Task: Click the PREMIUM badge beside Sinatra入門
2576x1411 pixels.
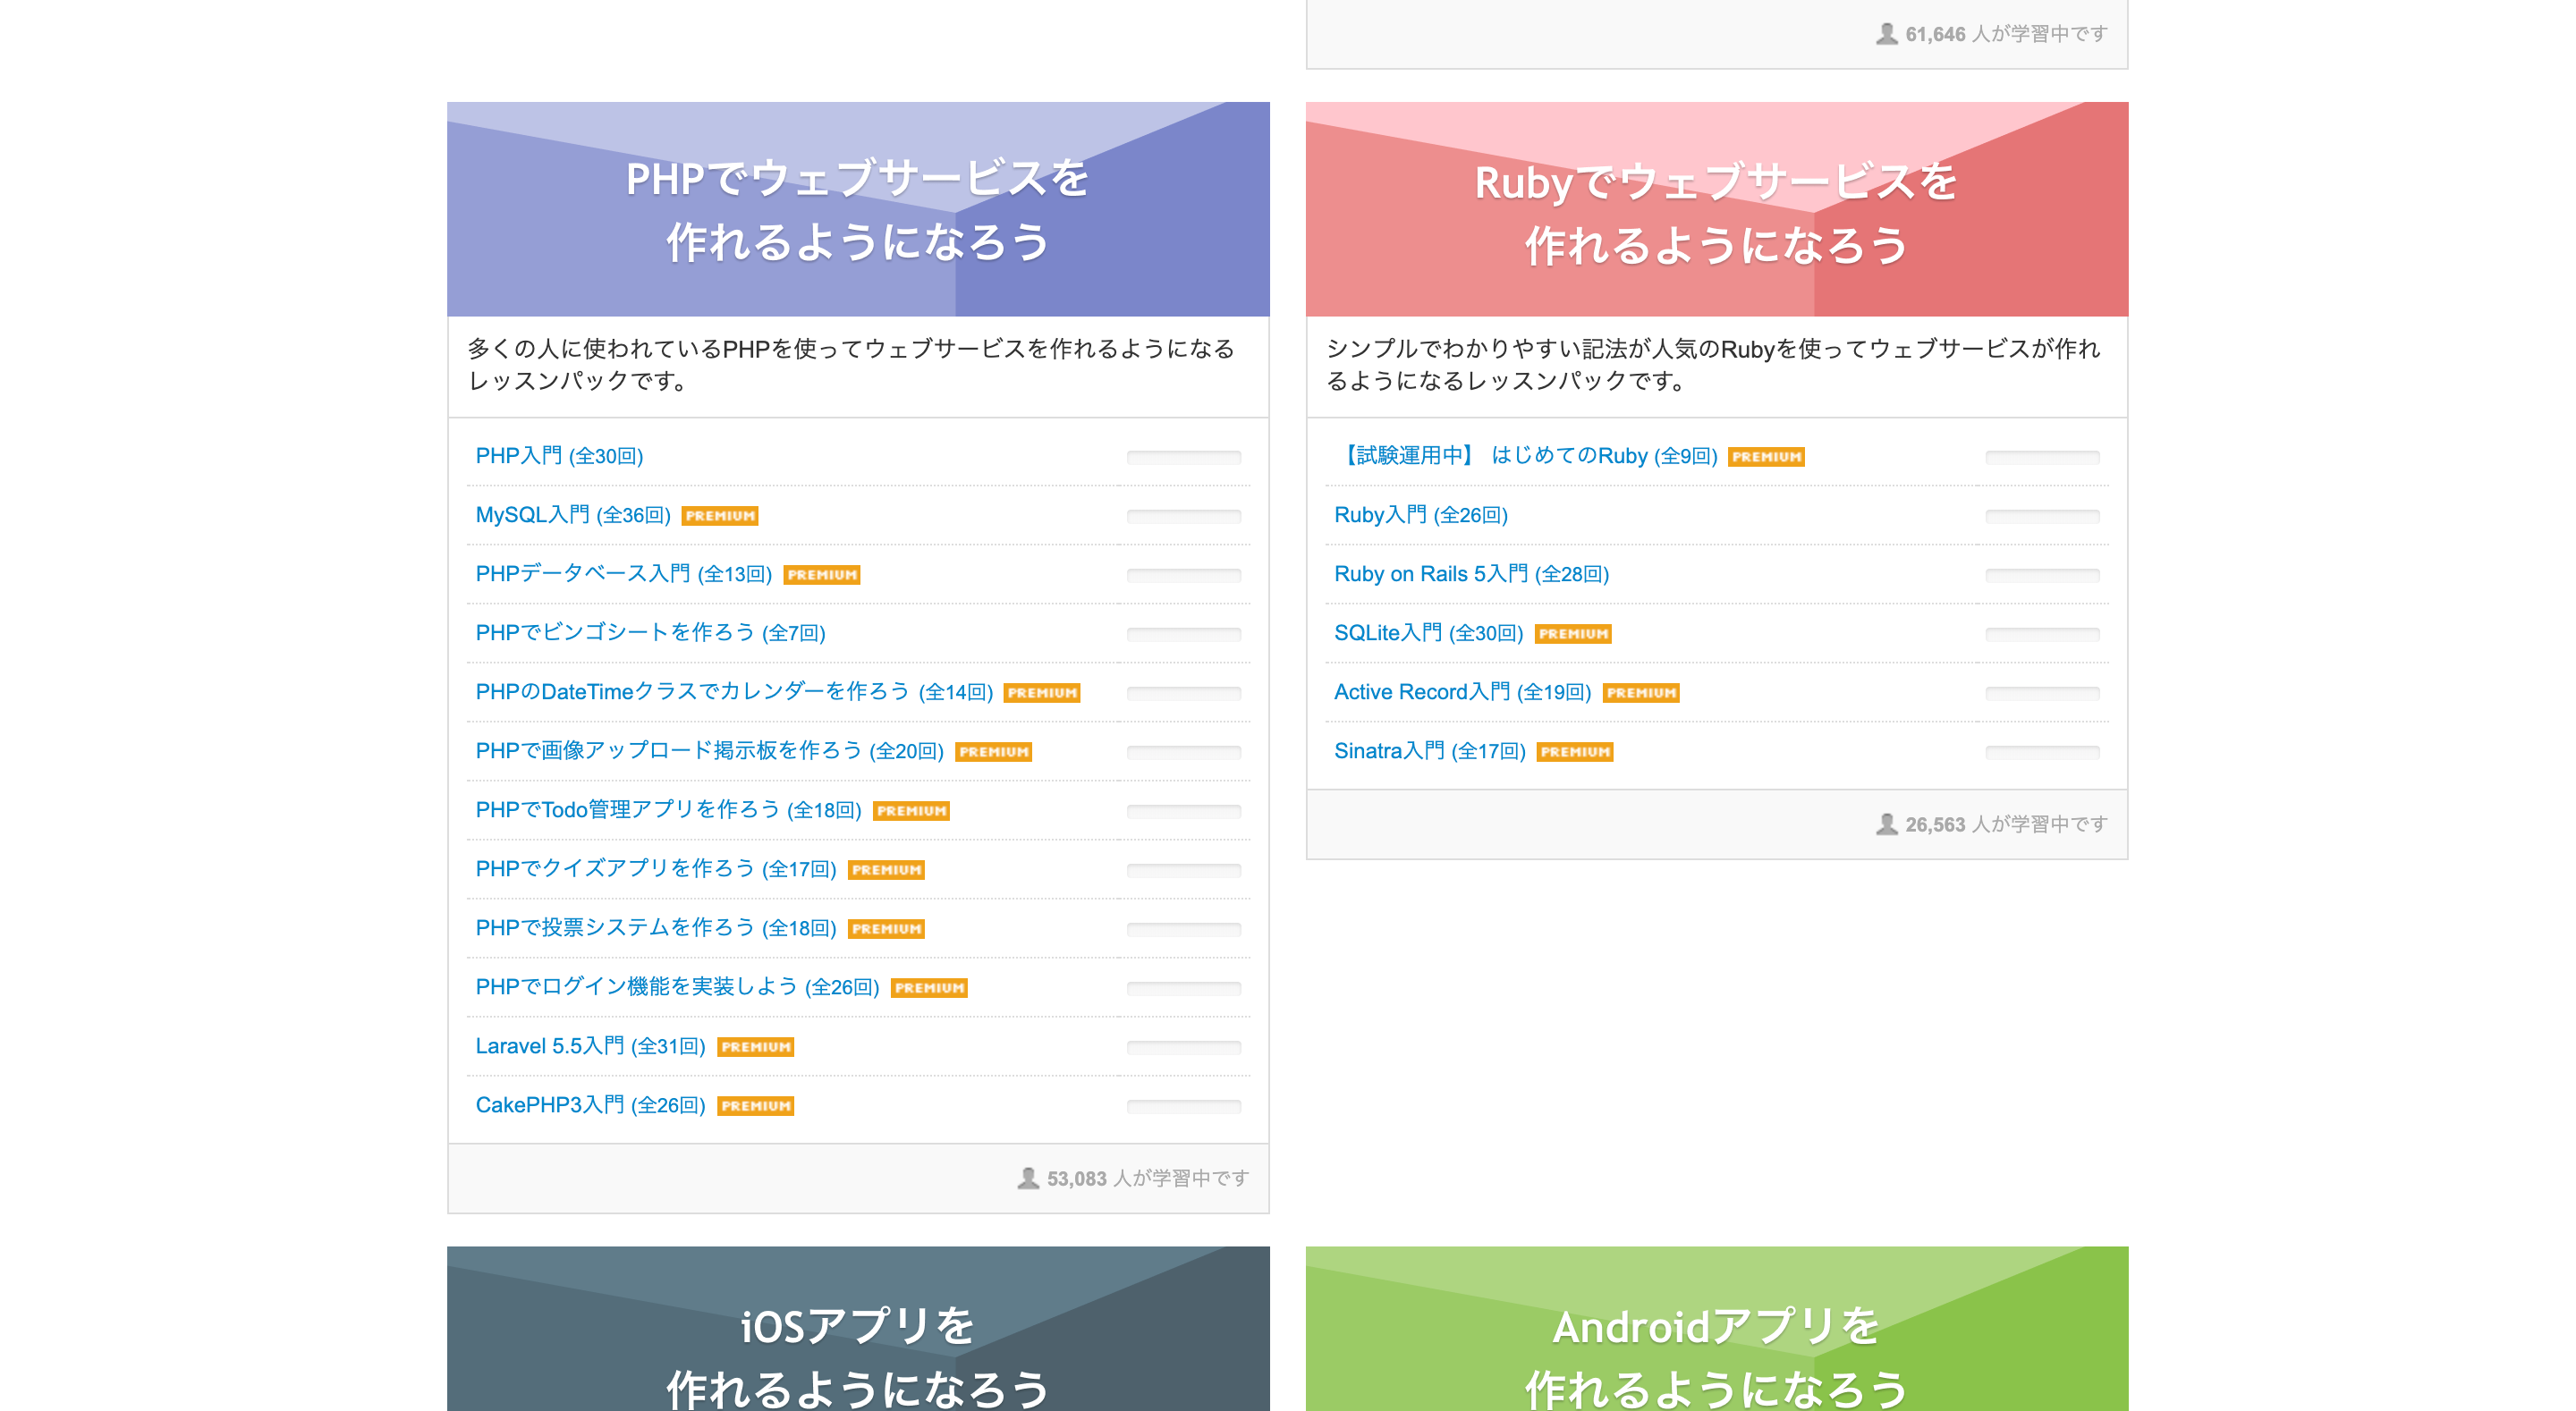Action: (1574, 752)
